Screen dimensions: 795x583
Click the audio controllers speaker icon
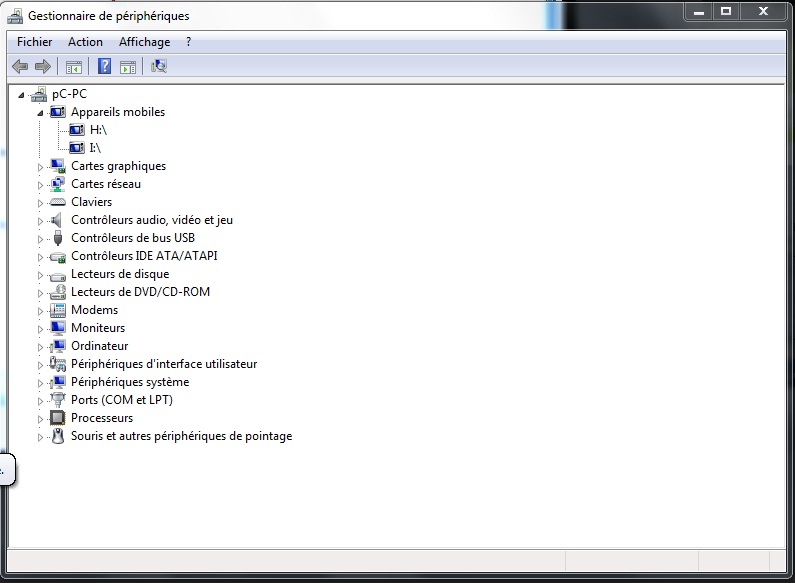tap(57, 220)
